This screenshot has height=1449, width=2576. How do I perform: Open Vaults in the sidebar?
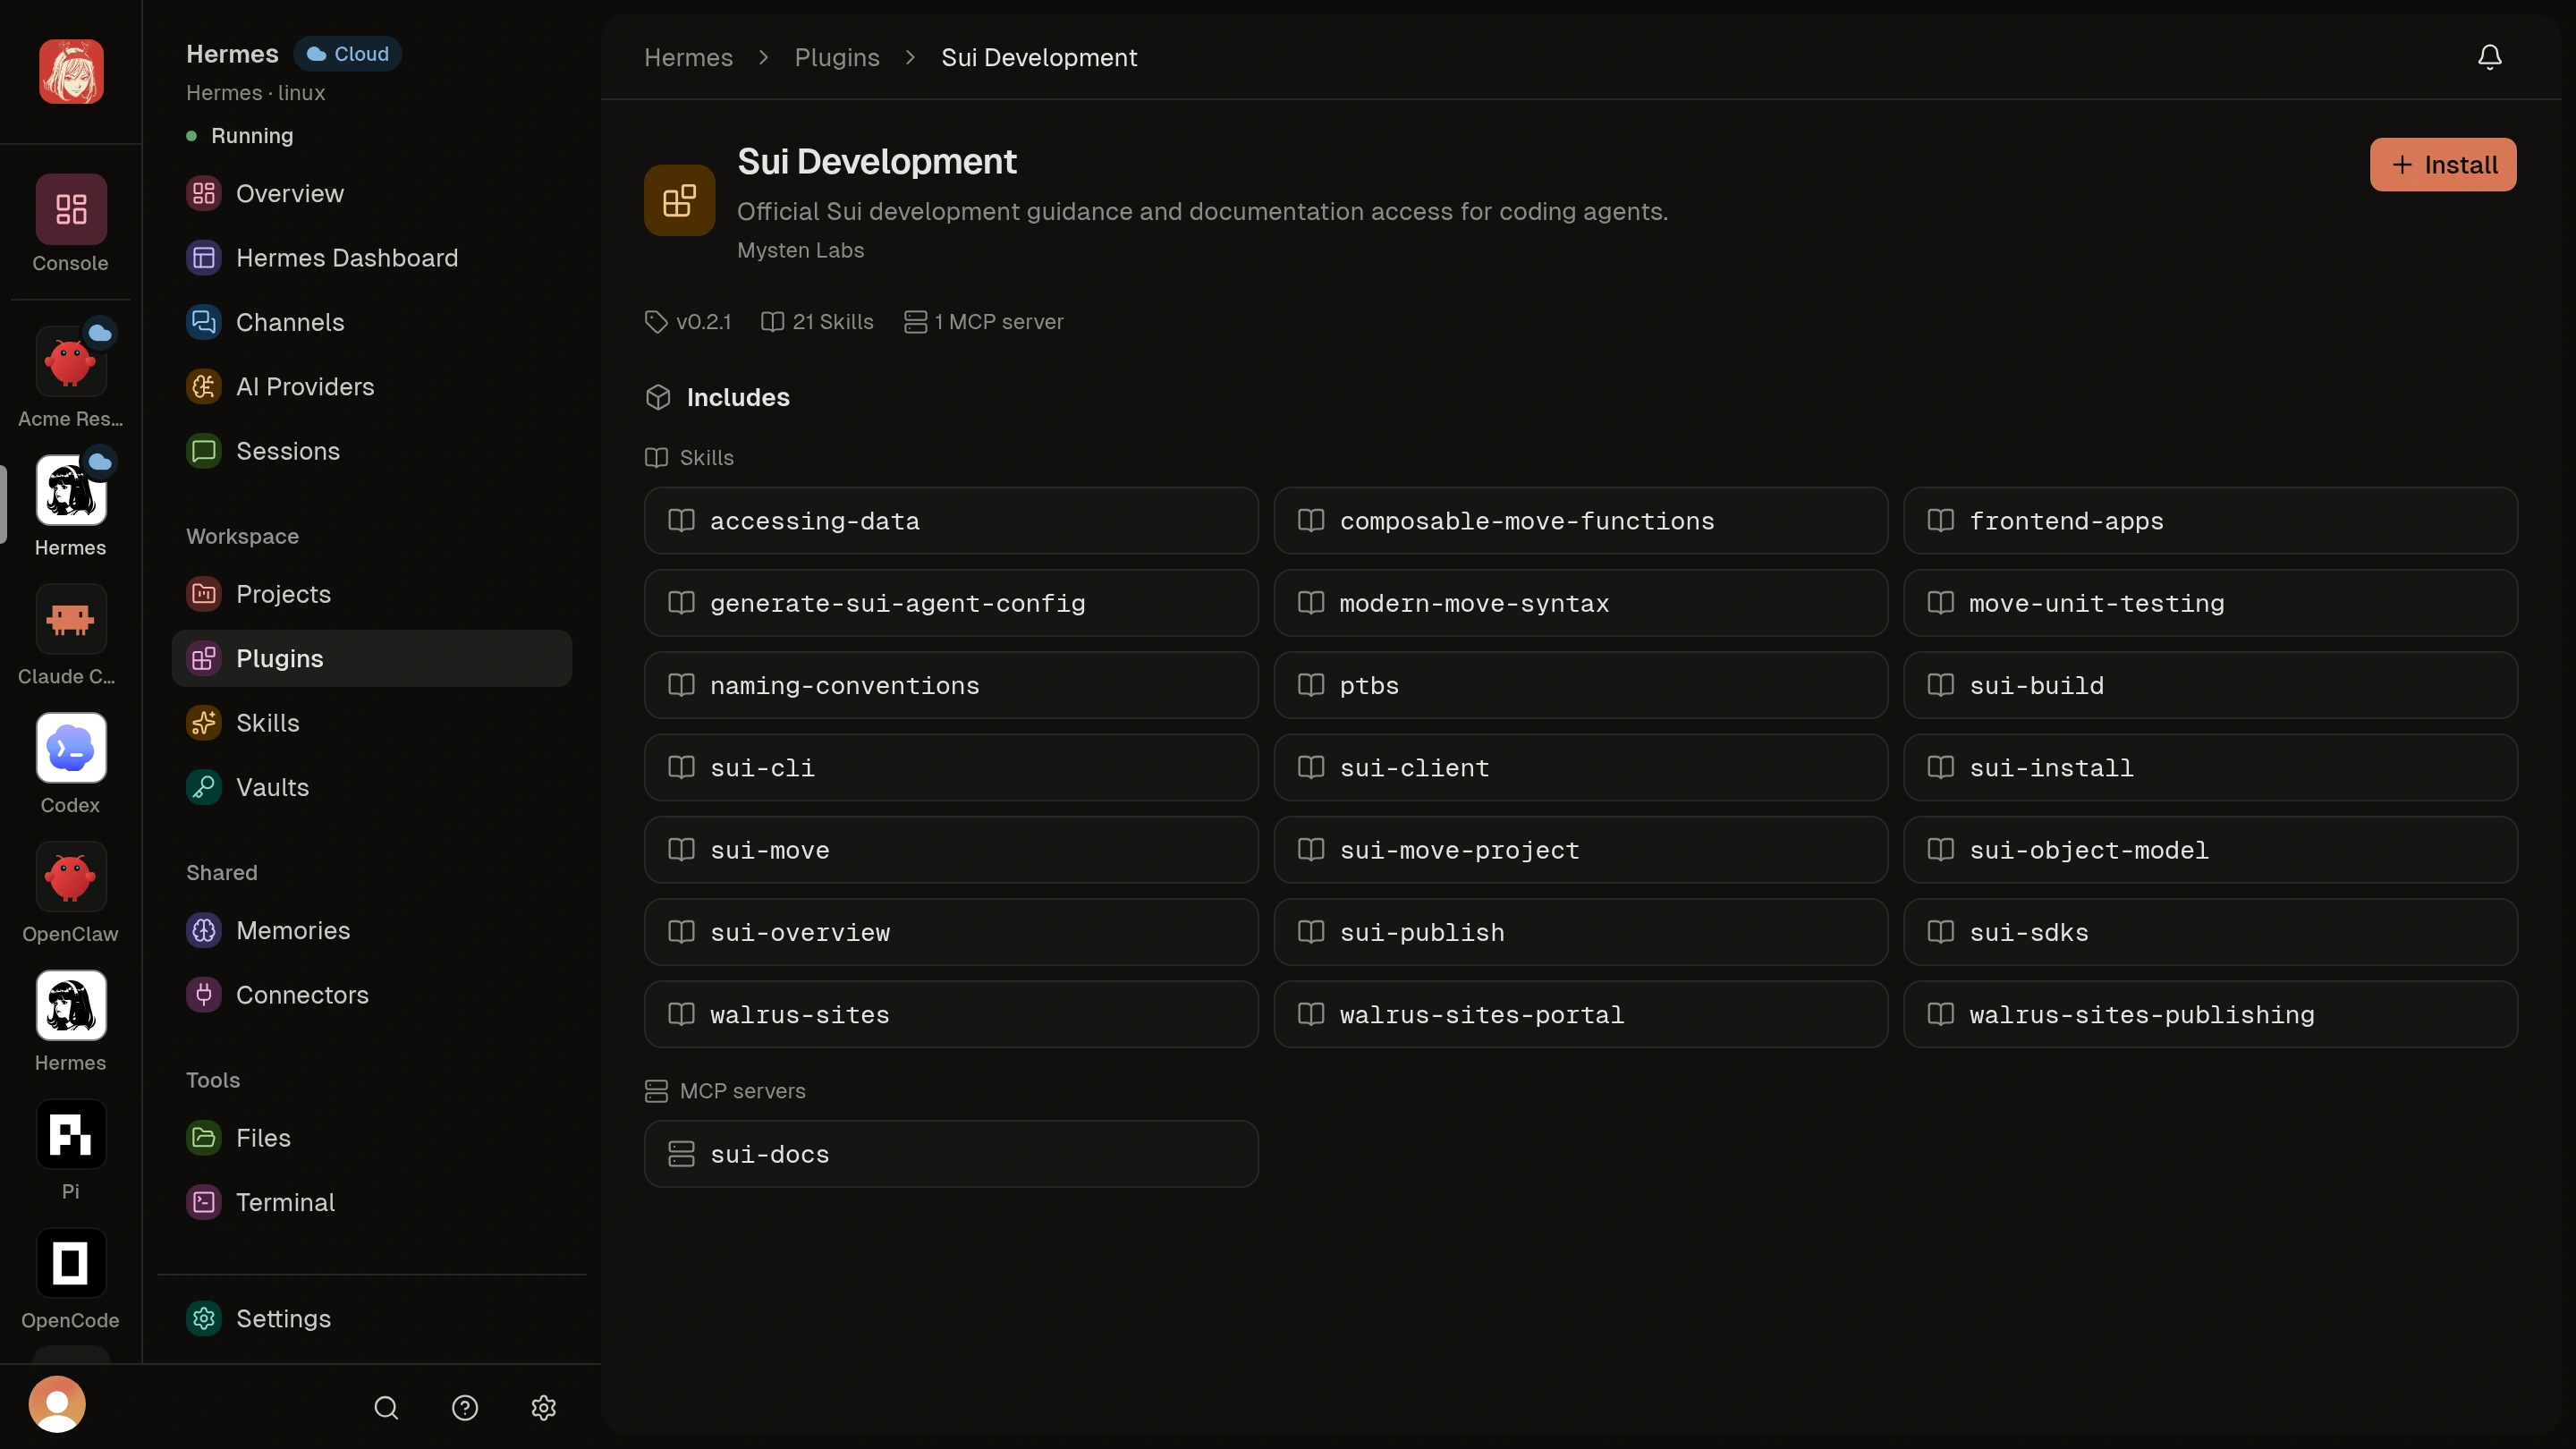click(x=372, y=787)
